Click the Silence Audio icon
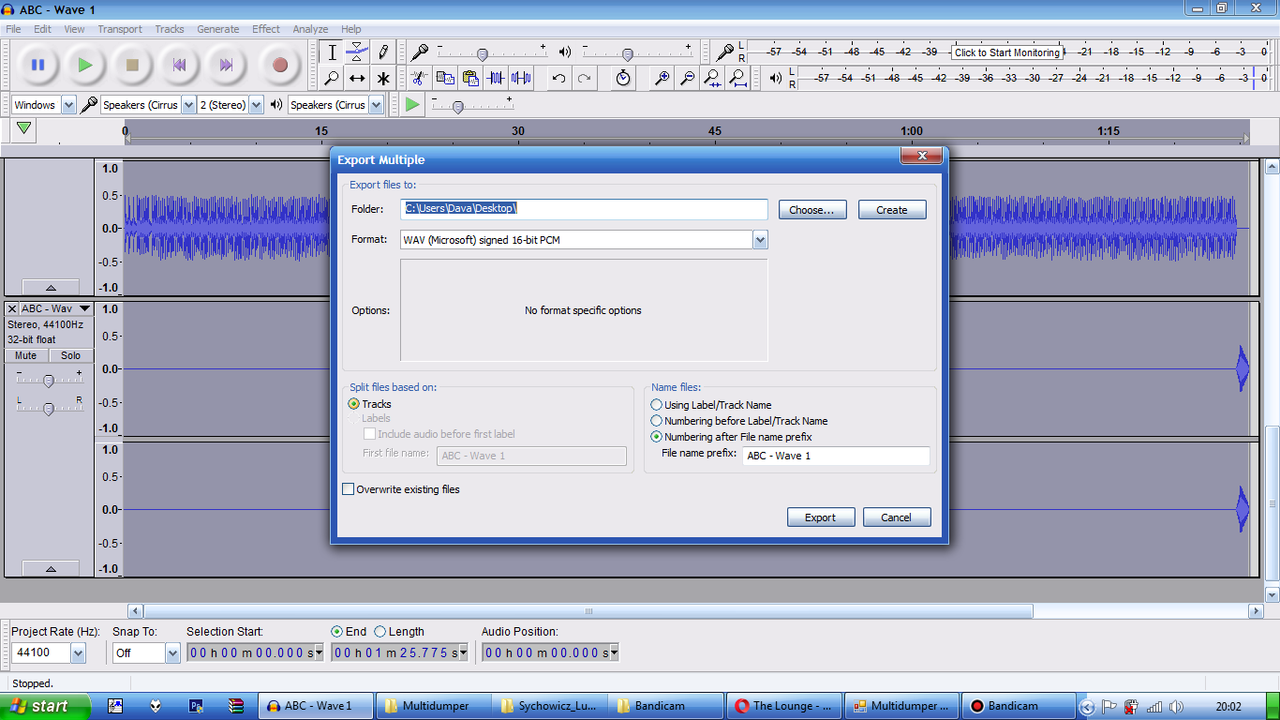1280x720 pixels. [x=521, y=78]
